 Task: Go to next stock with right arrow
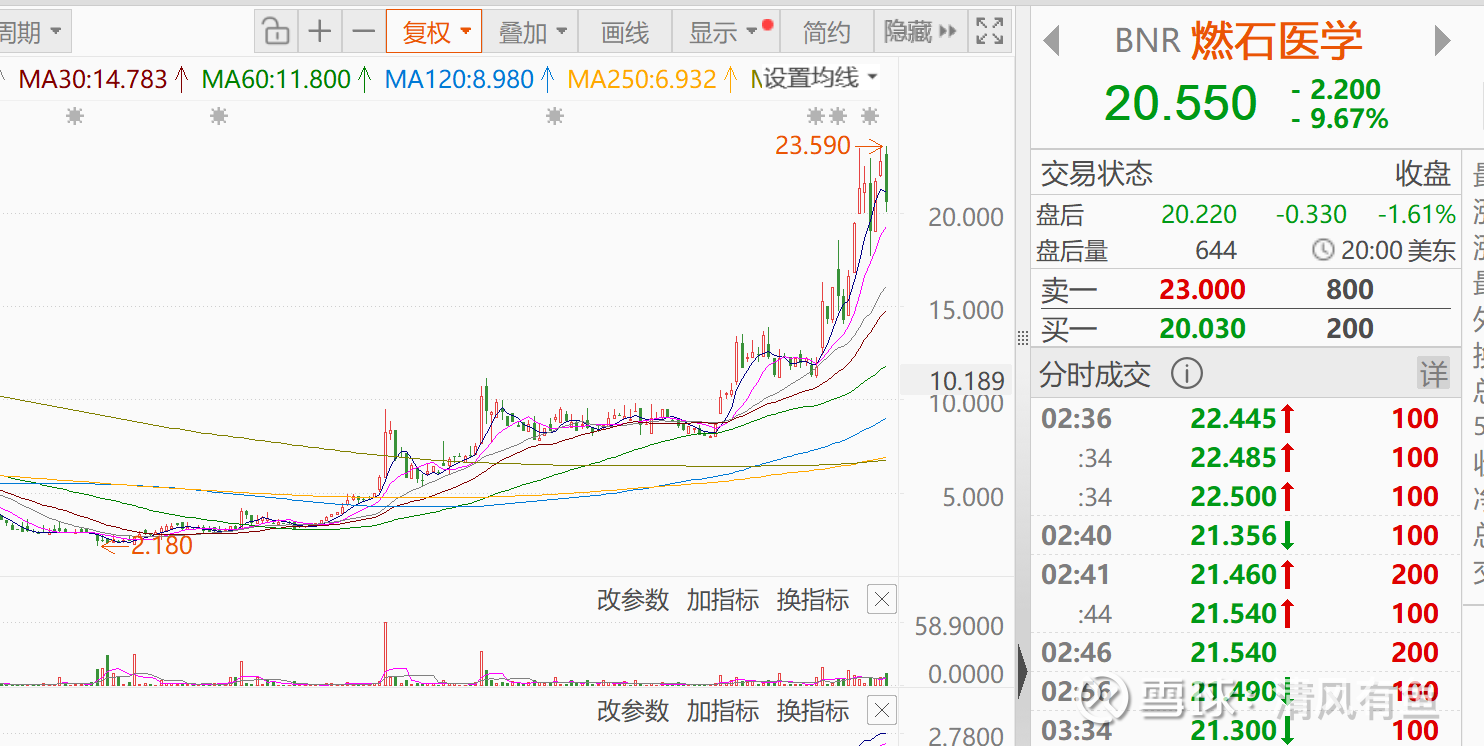point(1442,41)
